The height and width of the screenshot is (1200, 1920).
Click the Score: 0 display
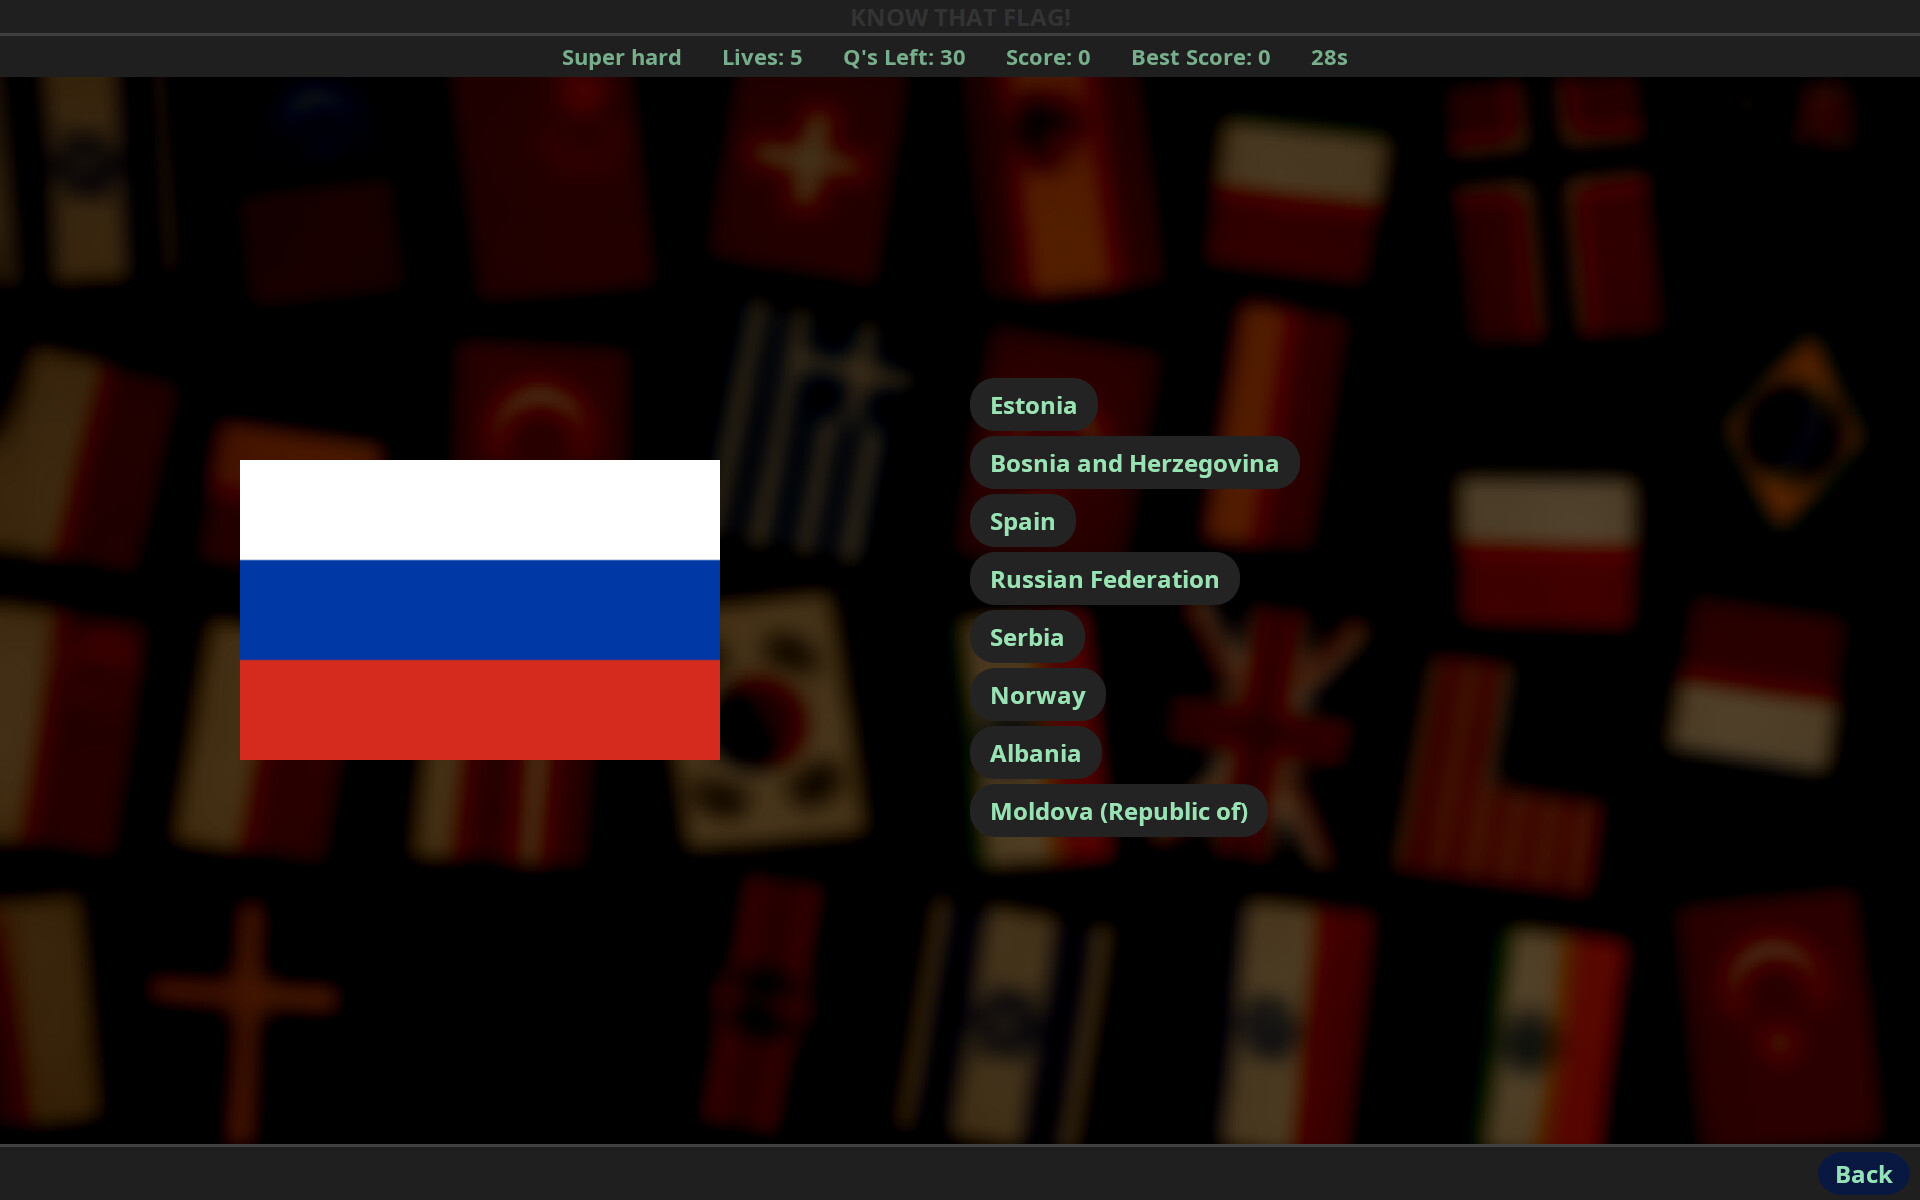tap(1046, 57)
